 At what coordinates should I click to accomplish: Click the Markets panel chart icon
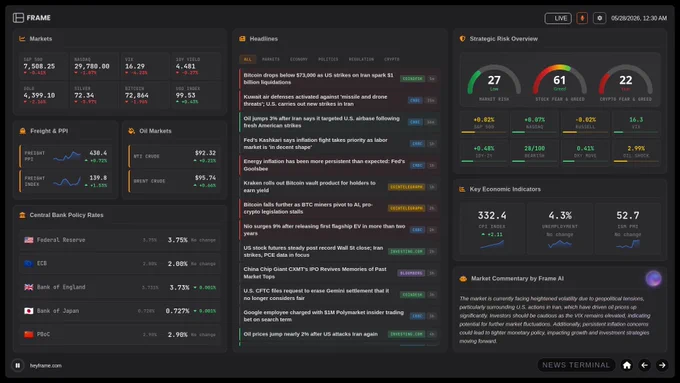tap(22, 39)
